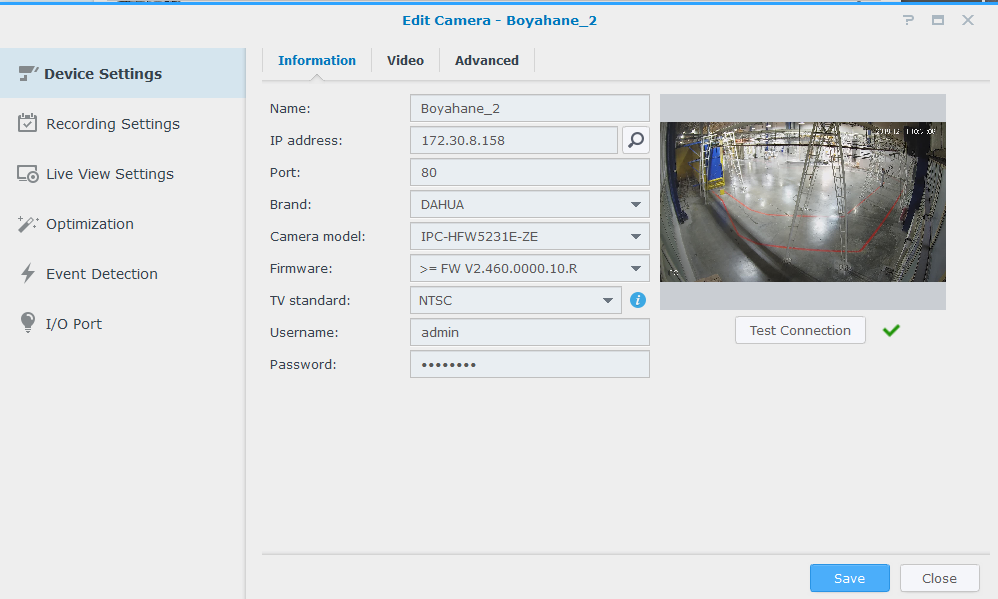Click the camera preview thumbnail
Image resolution: width=998 pixels, height=599 pixels.
[802, 202]
